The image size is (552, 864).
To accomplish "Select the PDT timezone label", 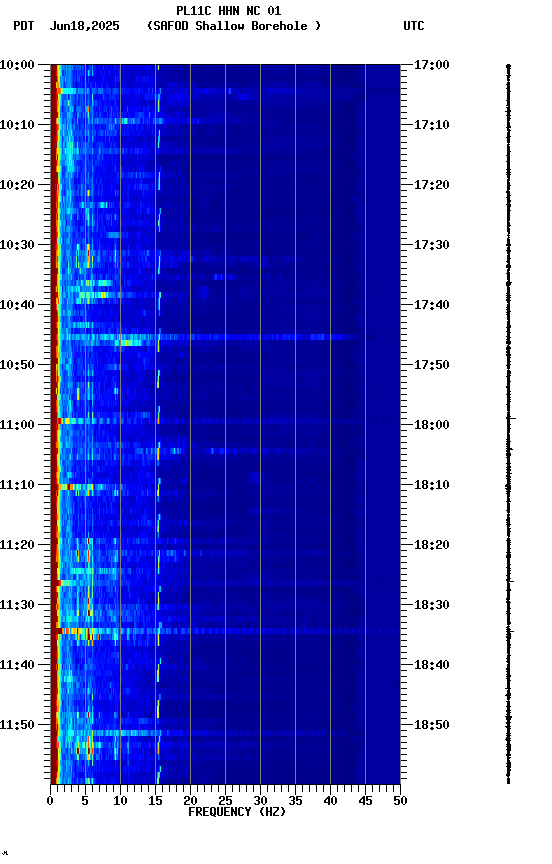I will pos(24,26).
